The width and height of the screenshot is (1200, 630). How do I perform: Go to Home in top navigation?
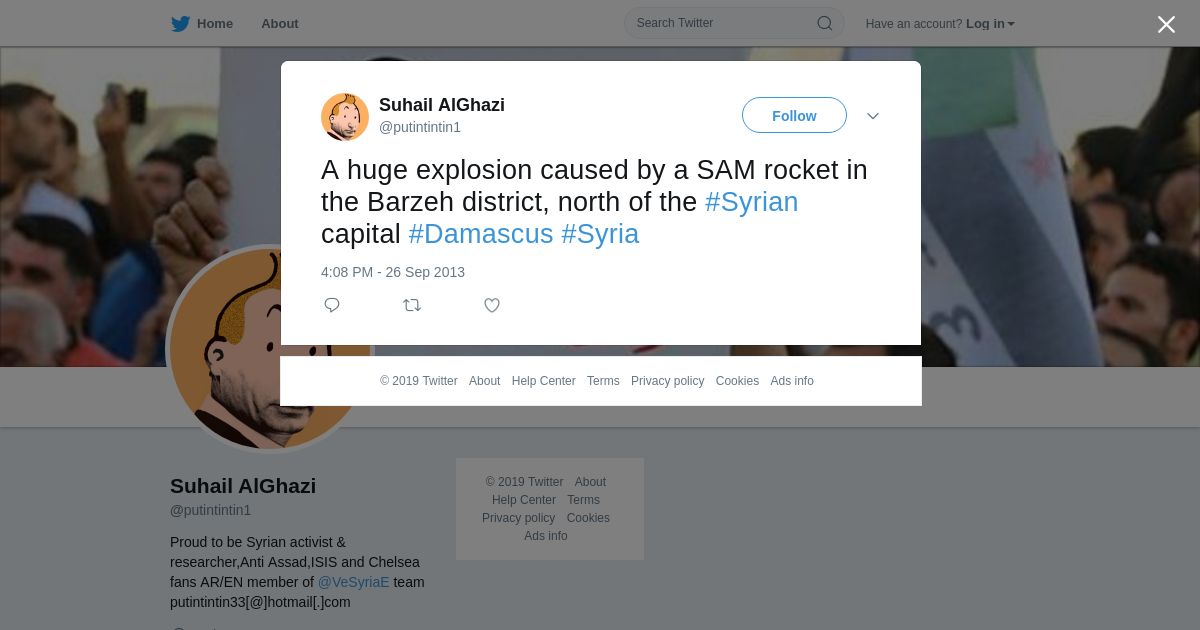pos(215,24)
